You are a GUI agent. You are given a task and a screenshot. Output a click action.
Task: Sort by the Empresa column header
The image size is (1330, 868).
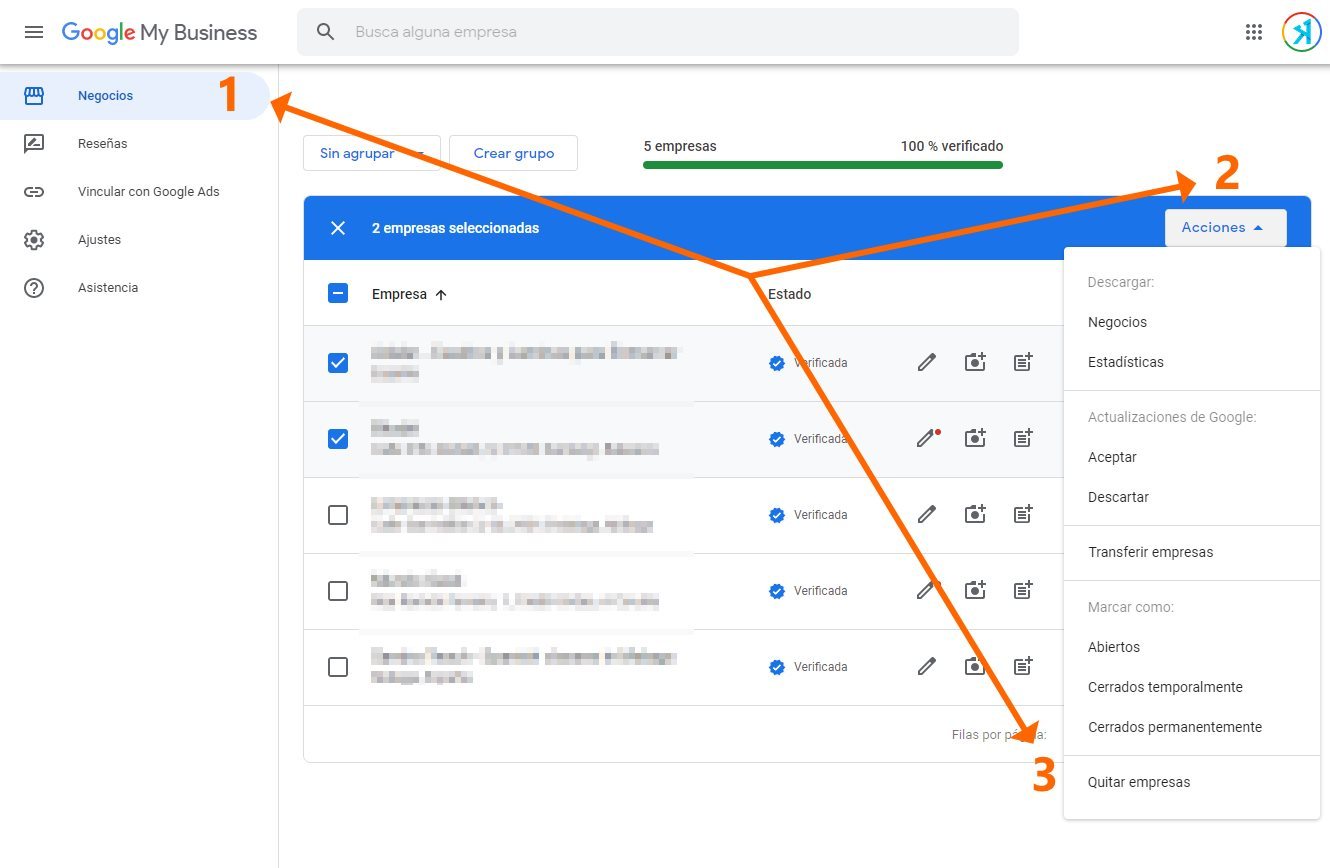(408, 295)
